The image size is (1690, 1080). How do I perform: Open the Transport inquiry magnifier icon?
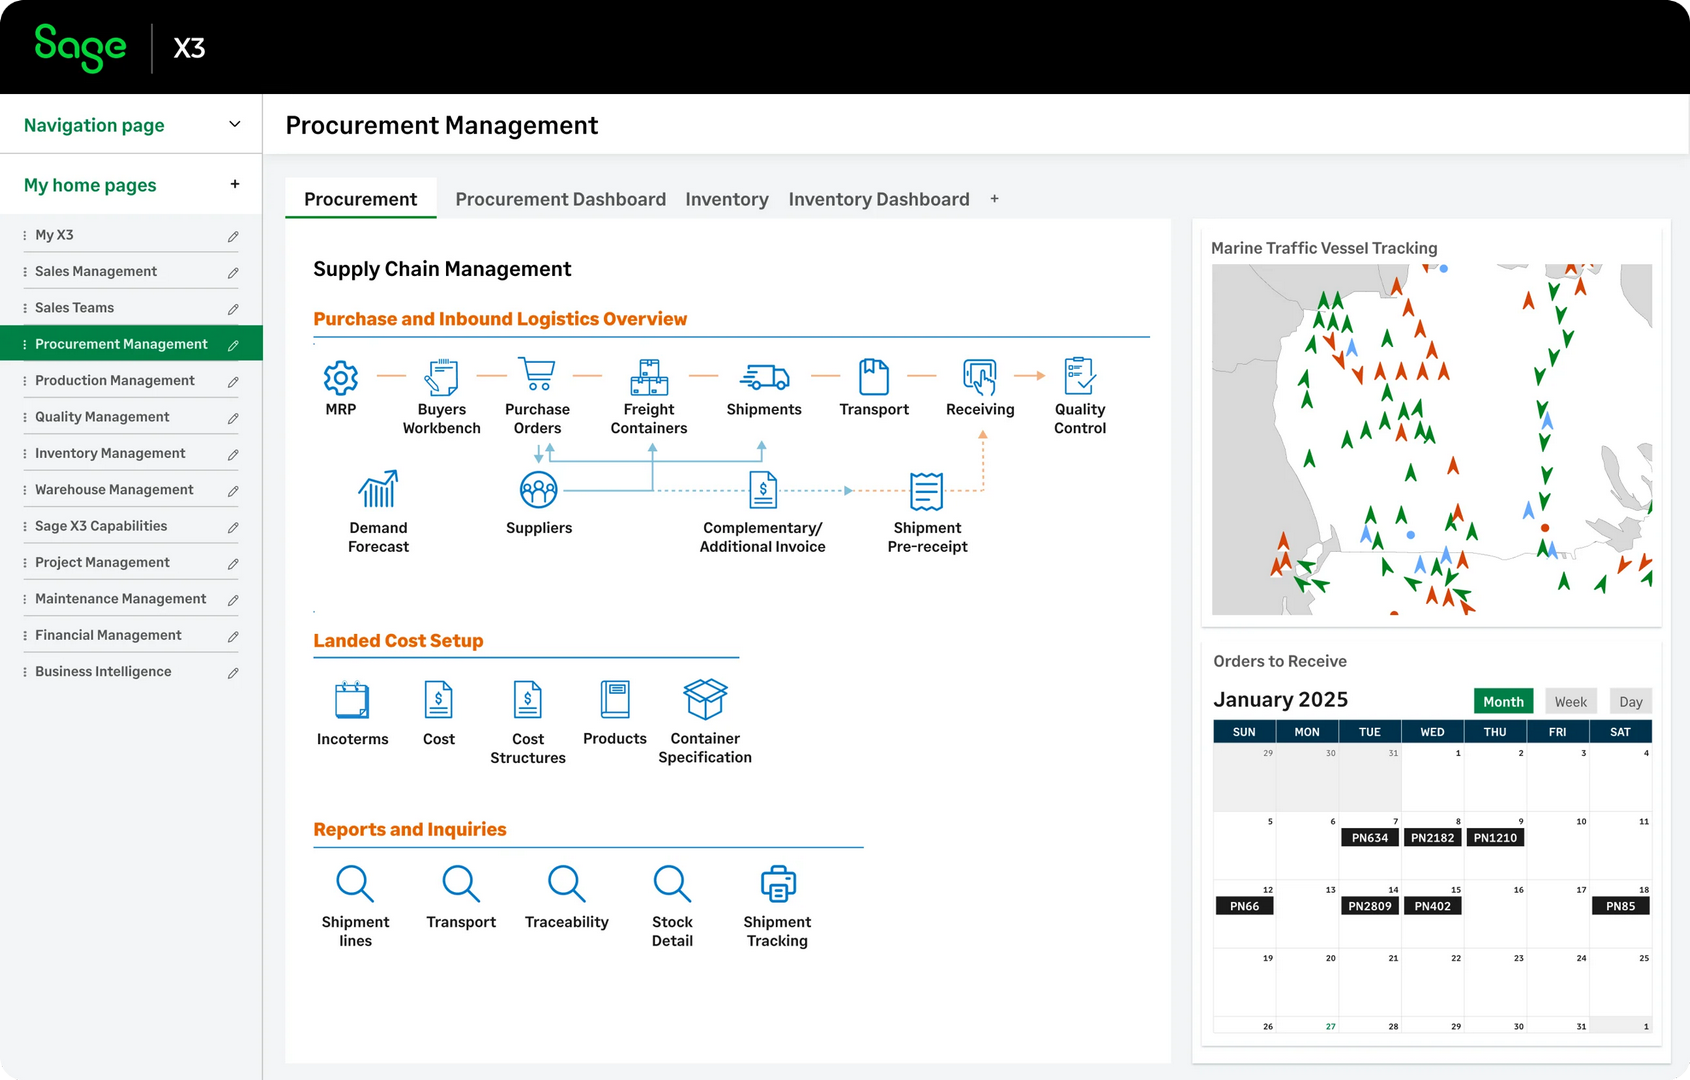click(461, 884)
